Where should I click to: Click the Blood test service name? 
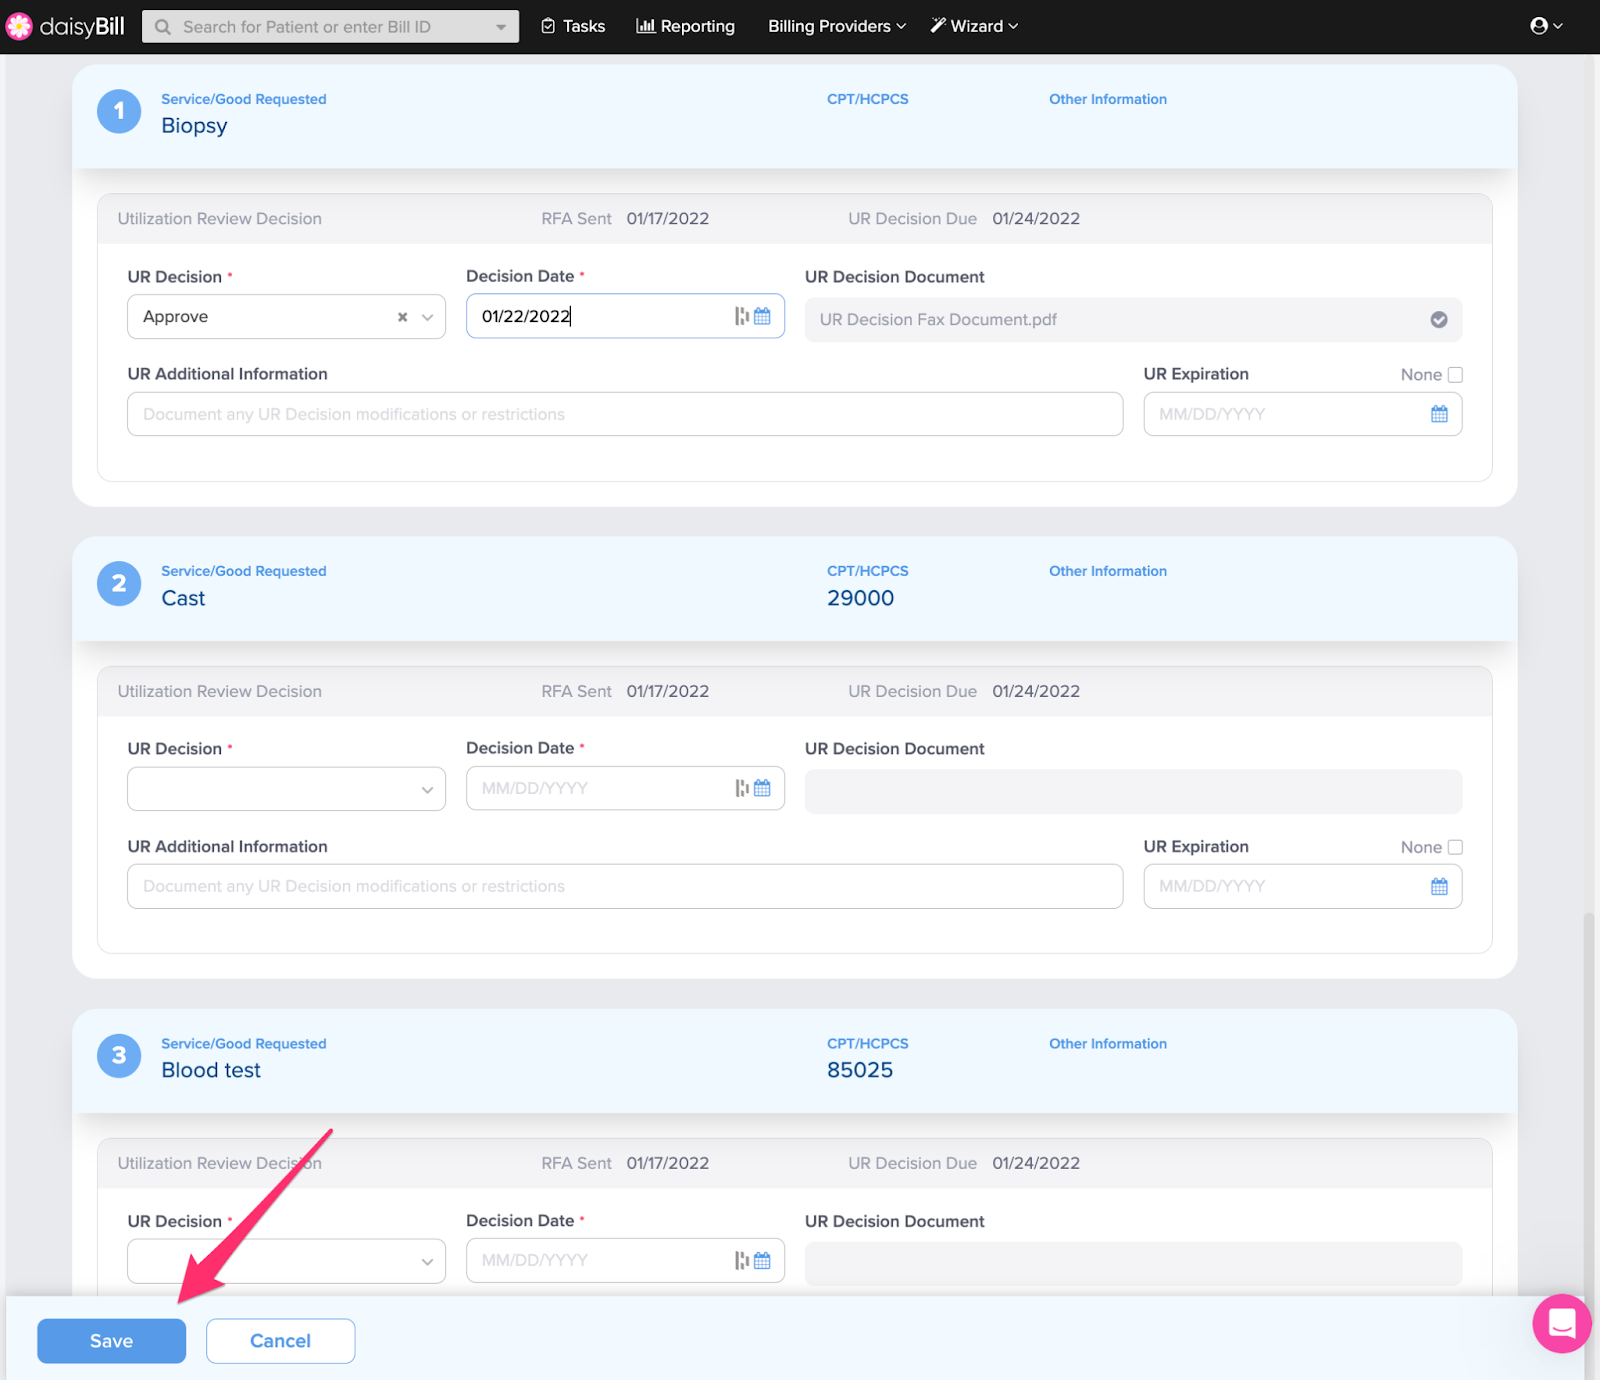pos(211,1070)
